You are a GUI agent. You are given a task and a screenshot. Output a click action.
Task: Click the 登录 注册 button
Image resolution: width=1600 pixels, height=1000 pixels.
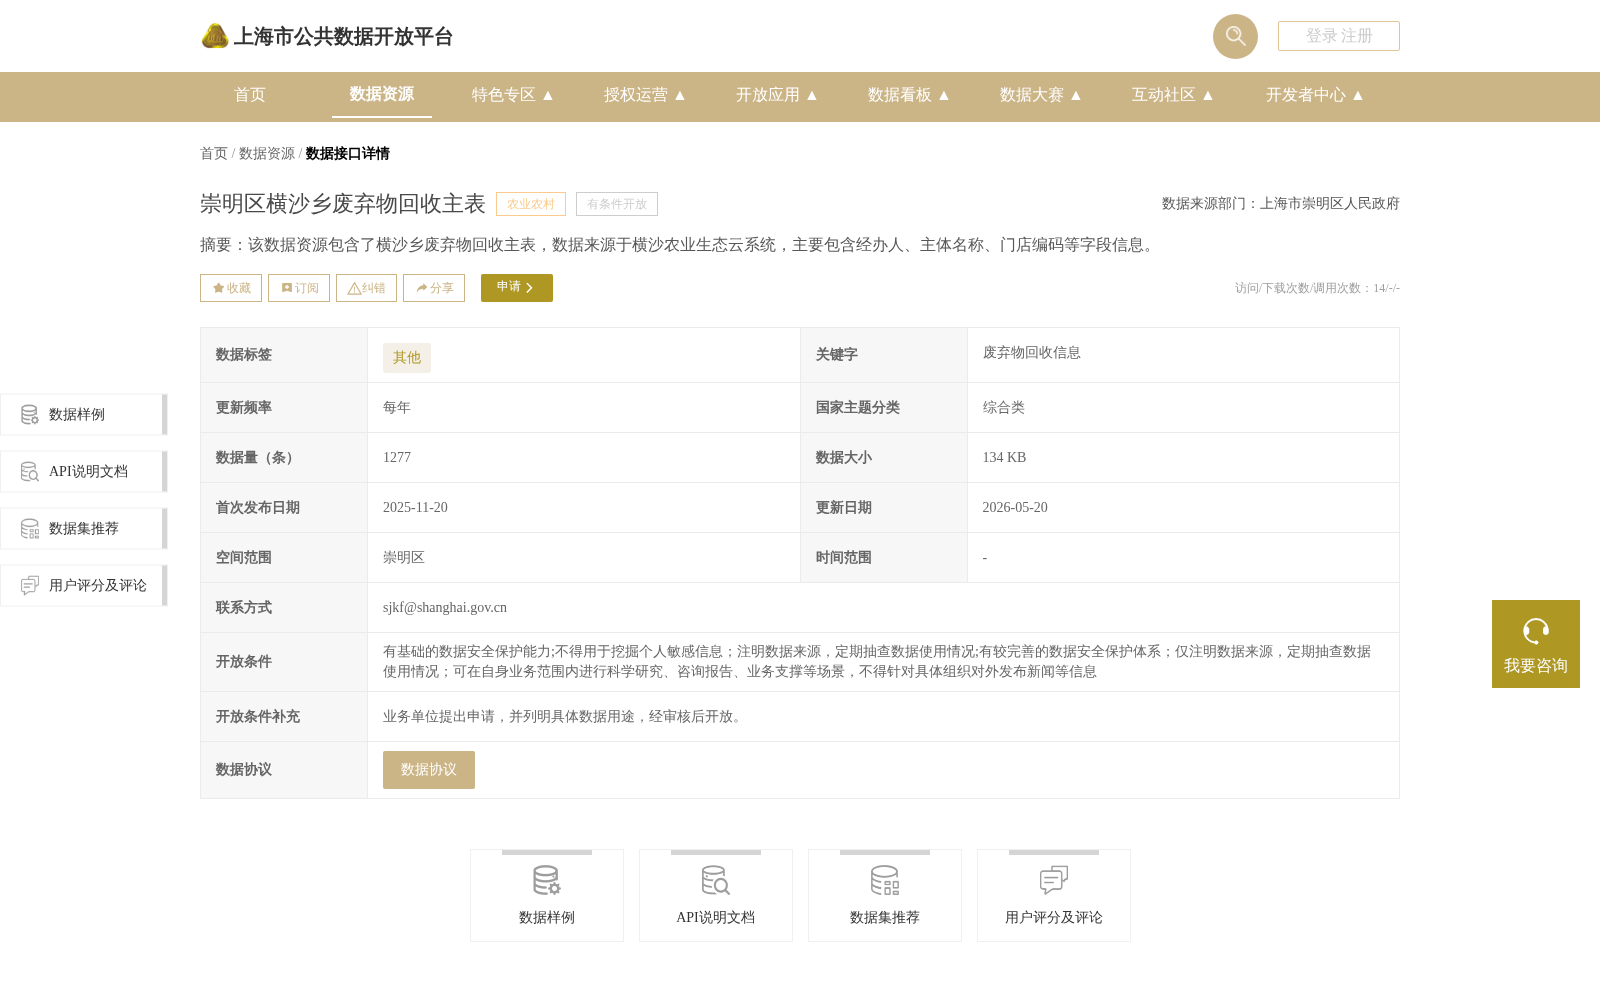[1339, 36]
